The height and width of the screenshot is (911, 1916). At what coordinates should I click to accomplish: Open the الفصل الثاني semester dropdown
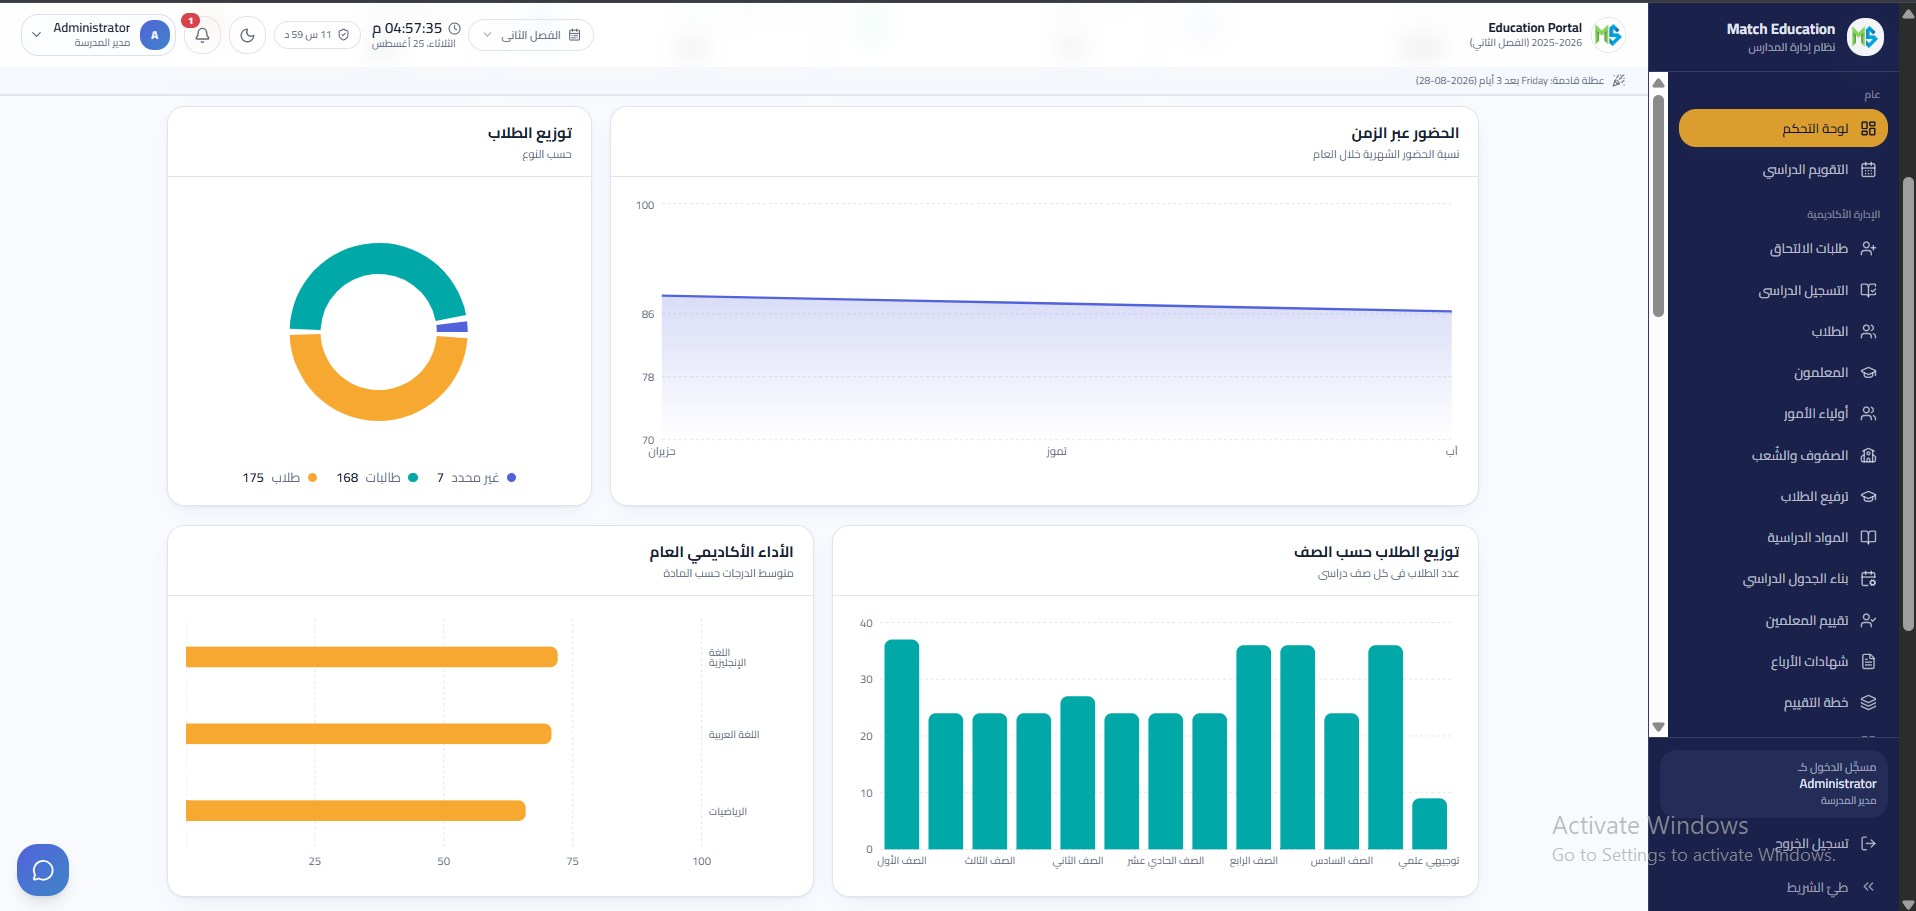coord(531,35)
